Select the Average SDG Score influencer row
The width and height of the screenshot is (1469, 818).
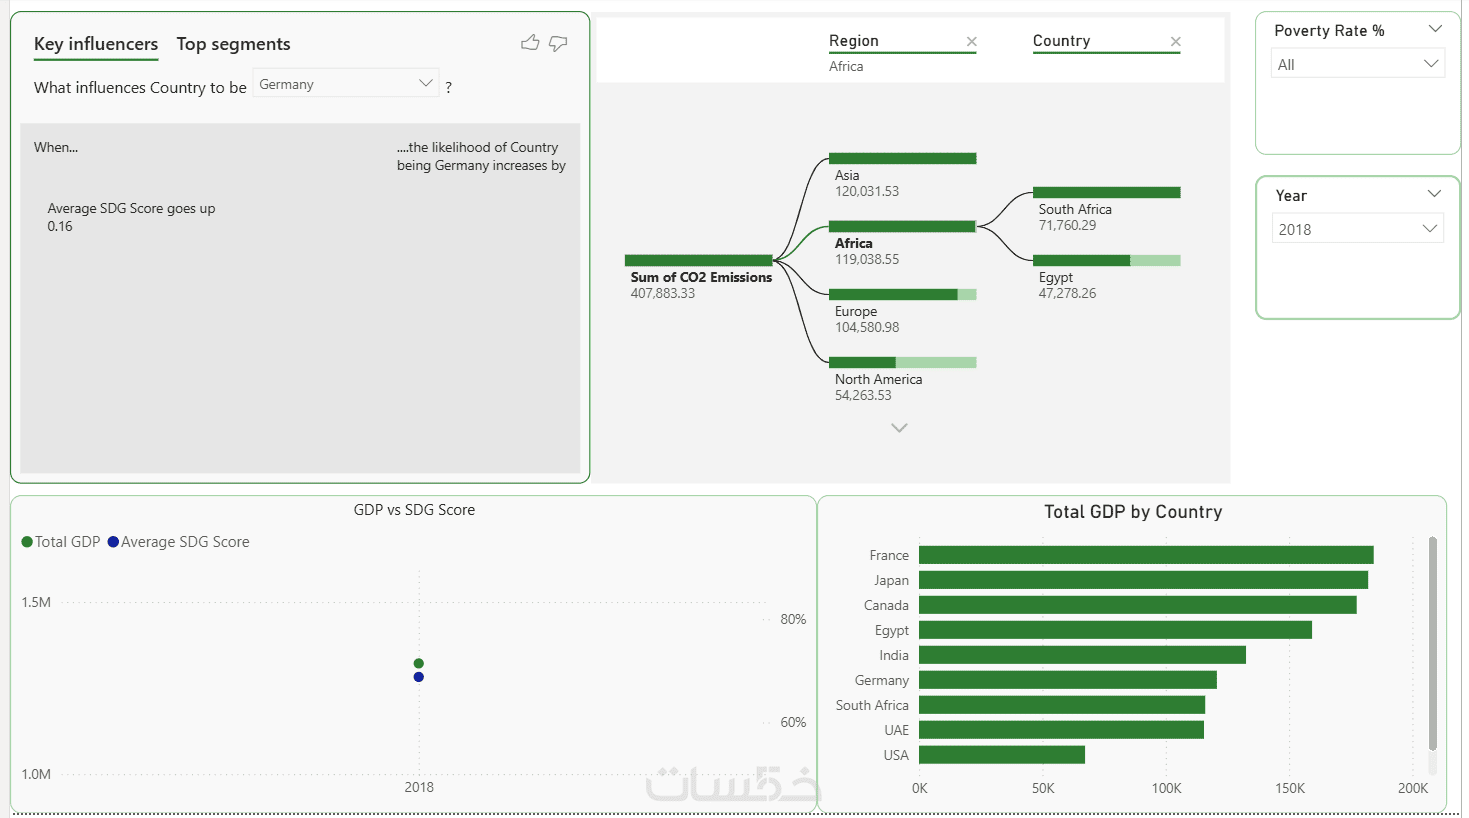point(300,217)
